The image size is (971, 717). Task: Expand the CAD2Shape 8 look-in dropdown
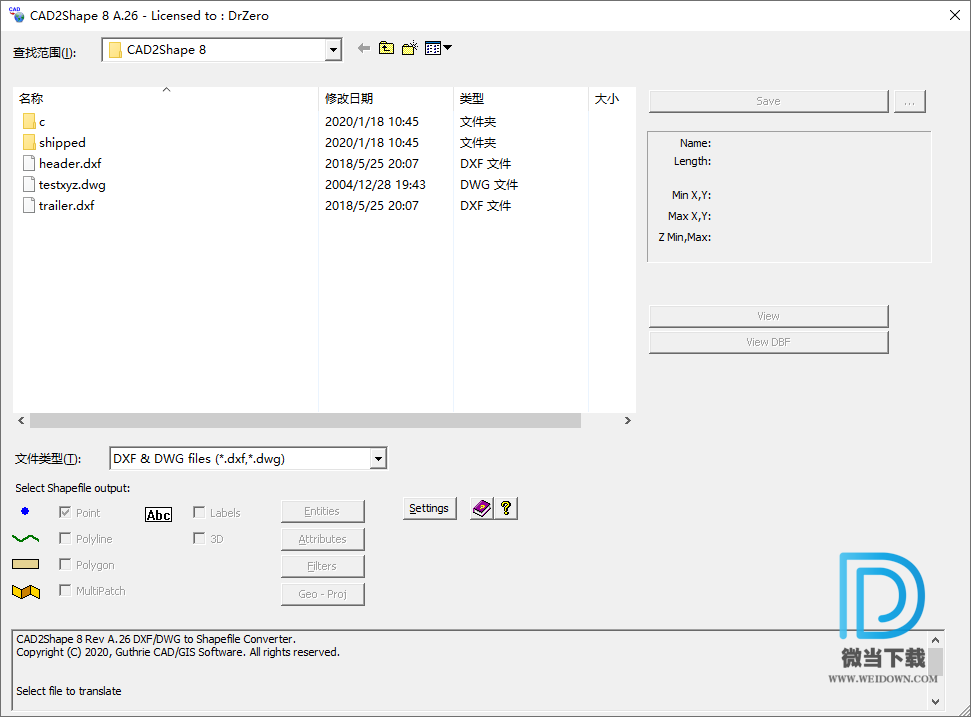tap(333, 50)
